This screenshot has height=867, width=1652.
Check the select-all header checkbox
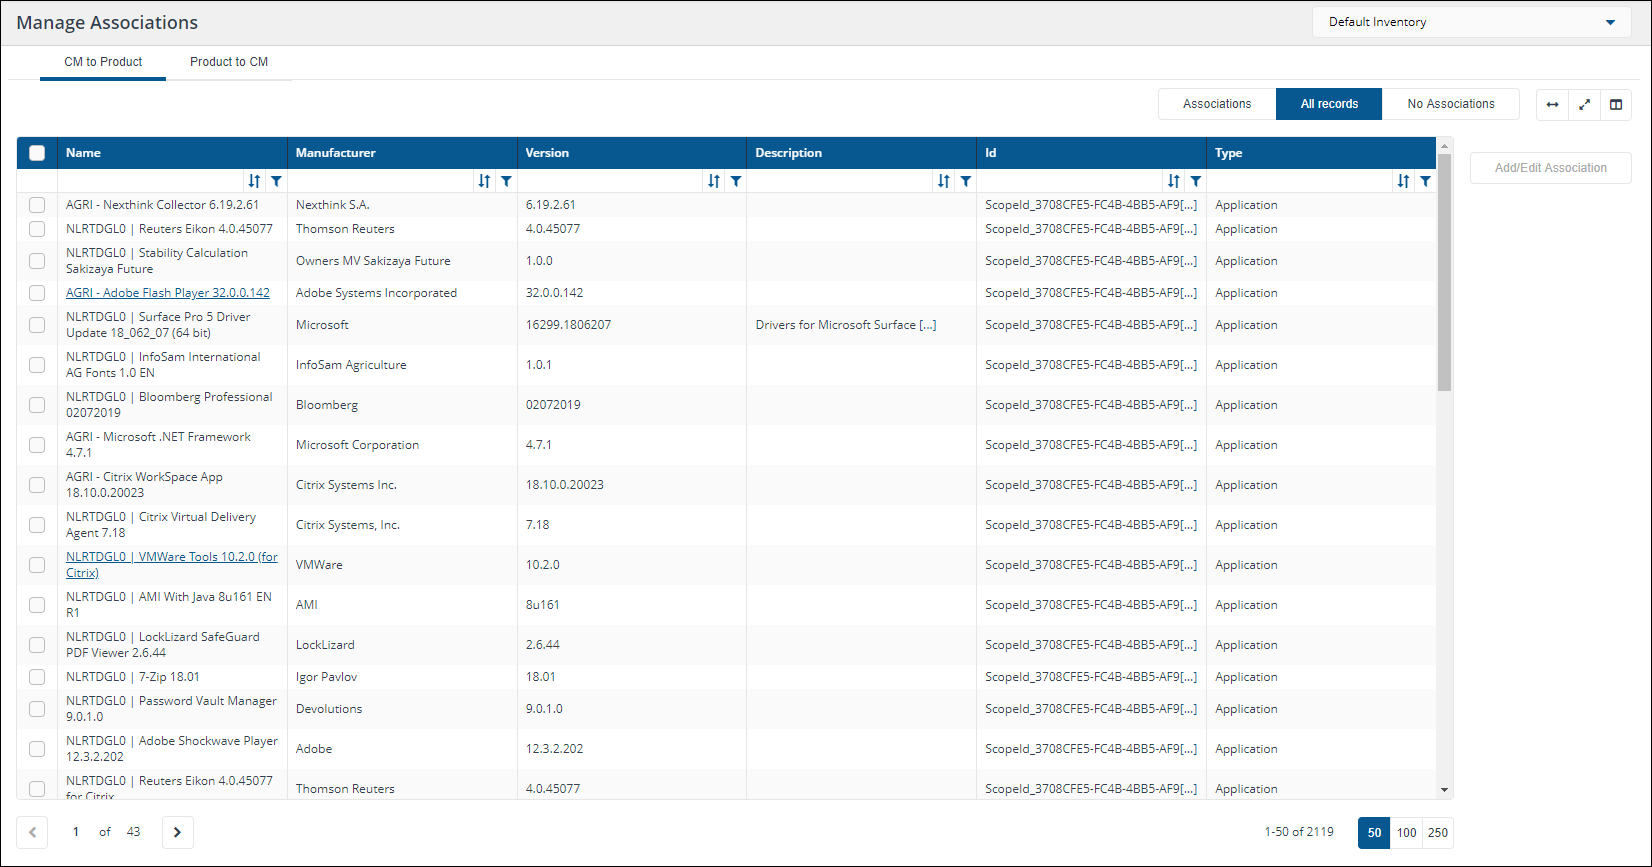click(37, 153)
